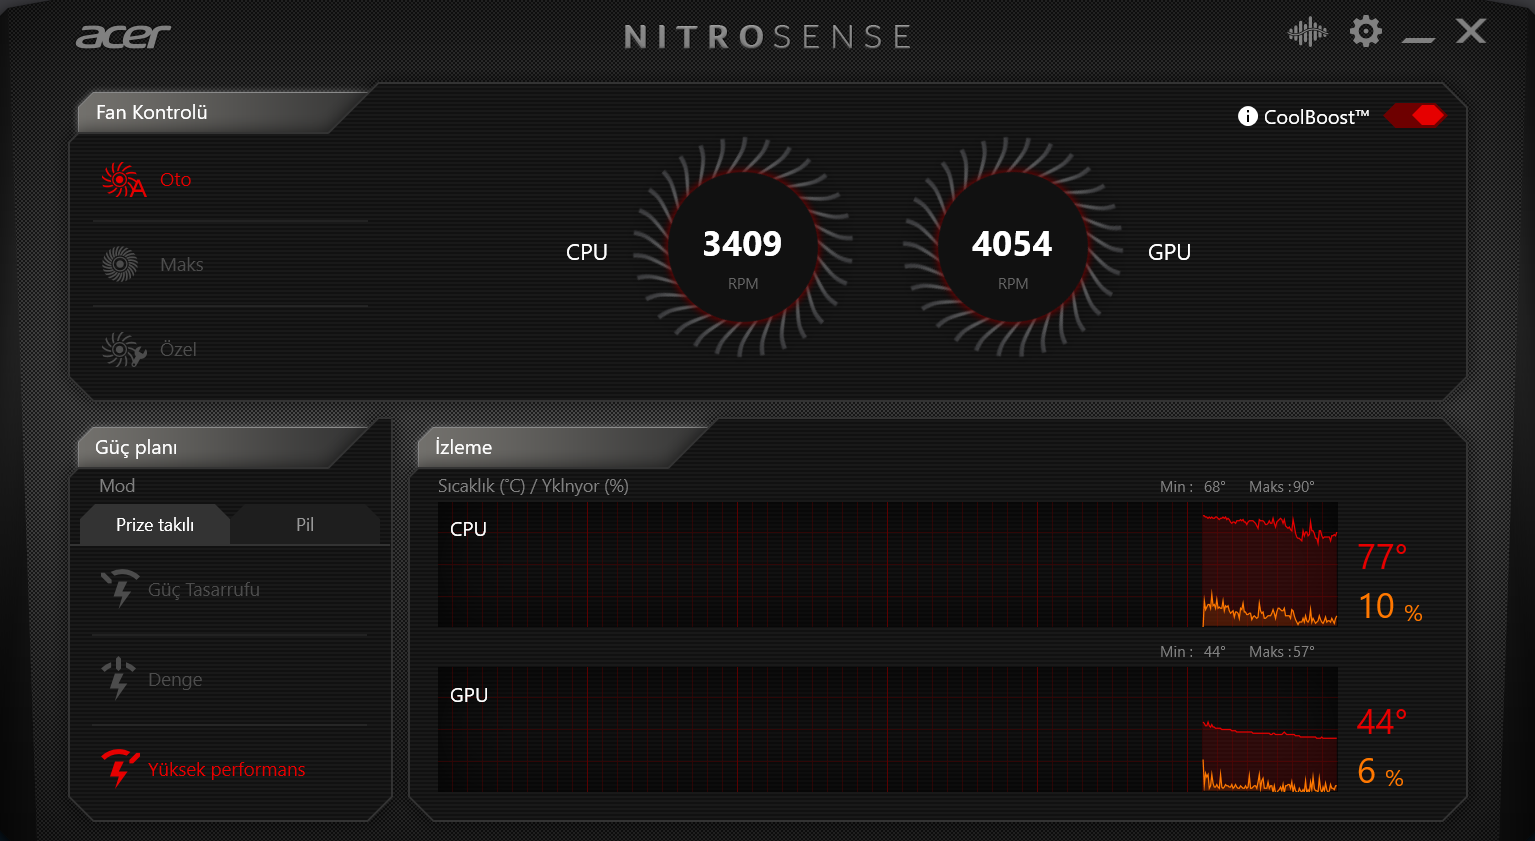Switch to the Pil tab
This screenshot has height=841, width=1535.
click(305, 525)
